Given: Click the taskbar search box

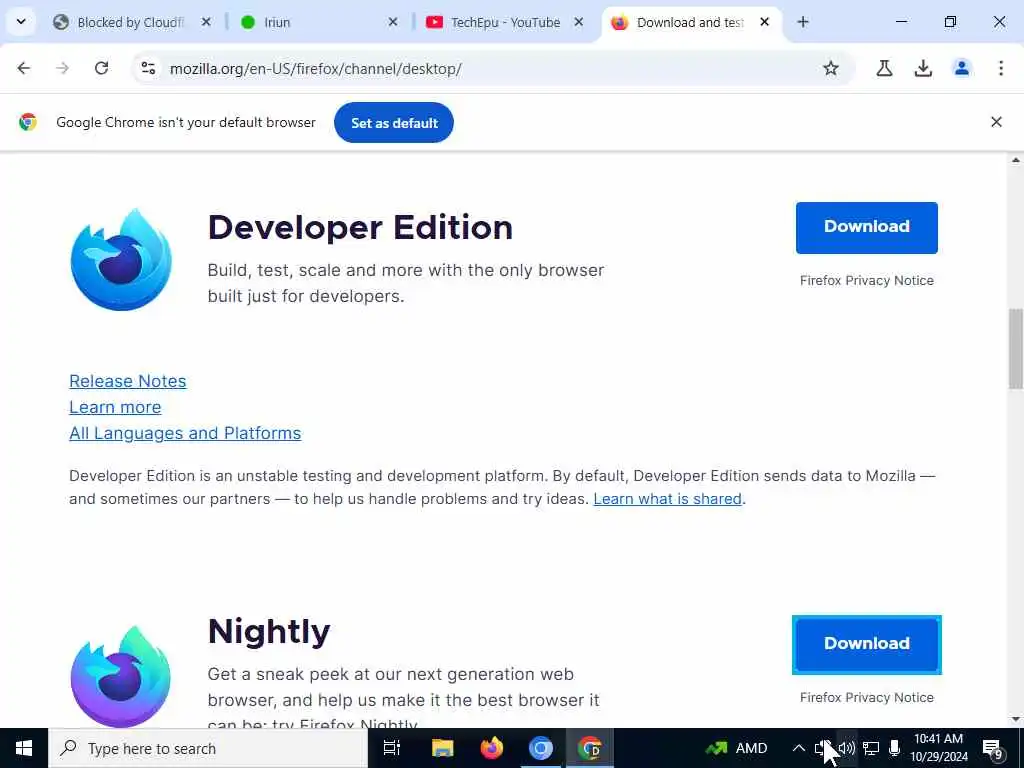Looking at the screenshot, I should 208,748.
